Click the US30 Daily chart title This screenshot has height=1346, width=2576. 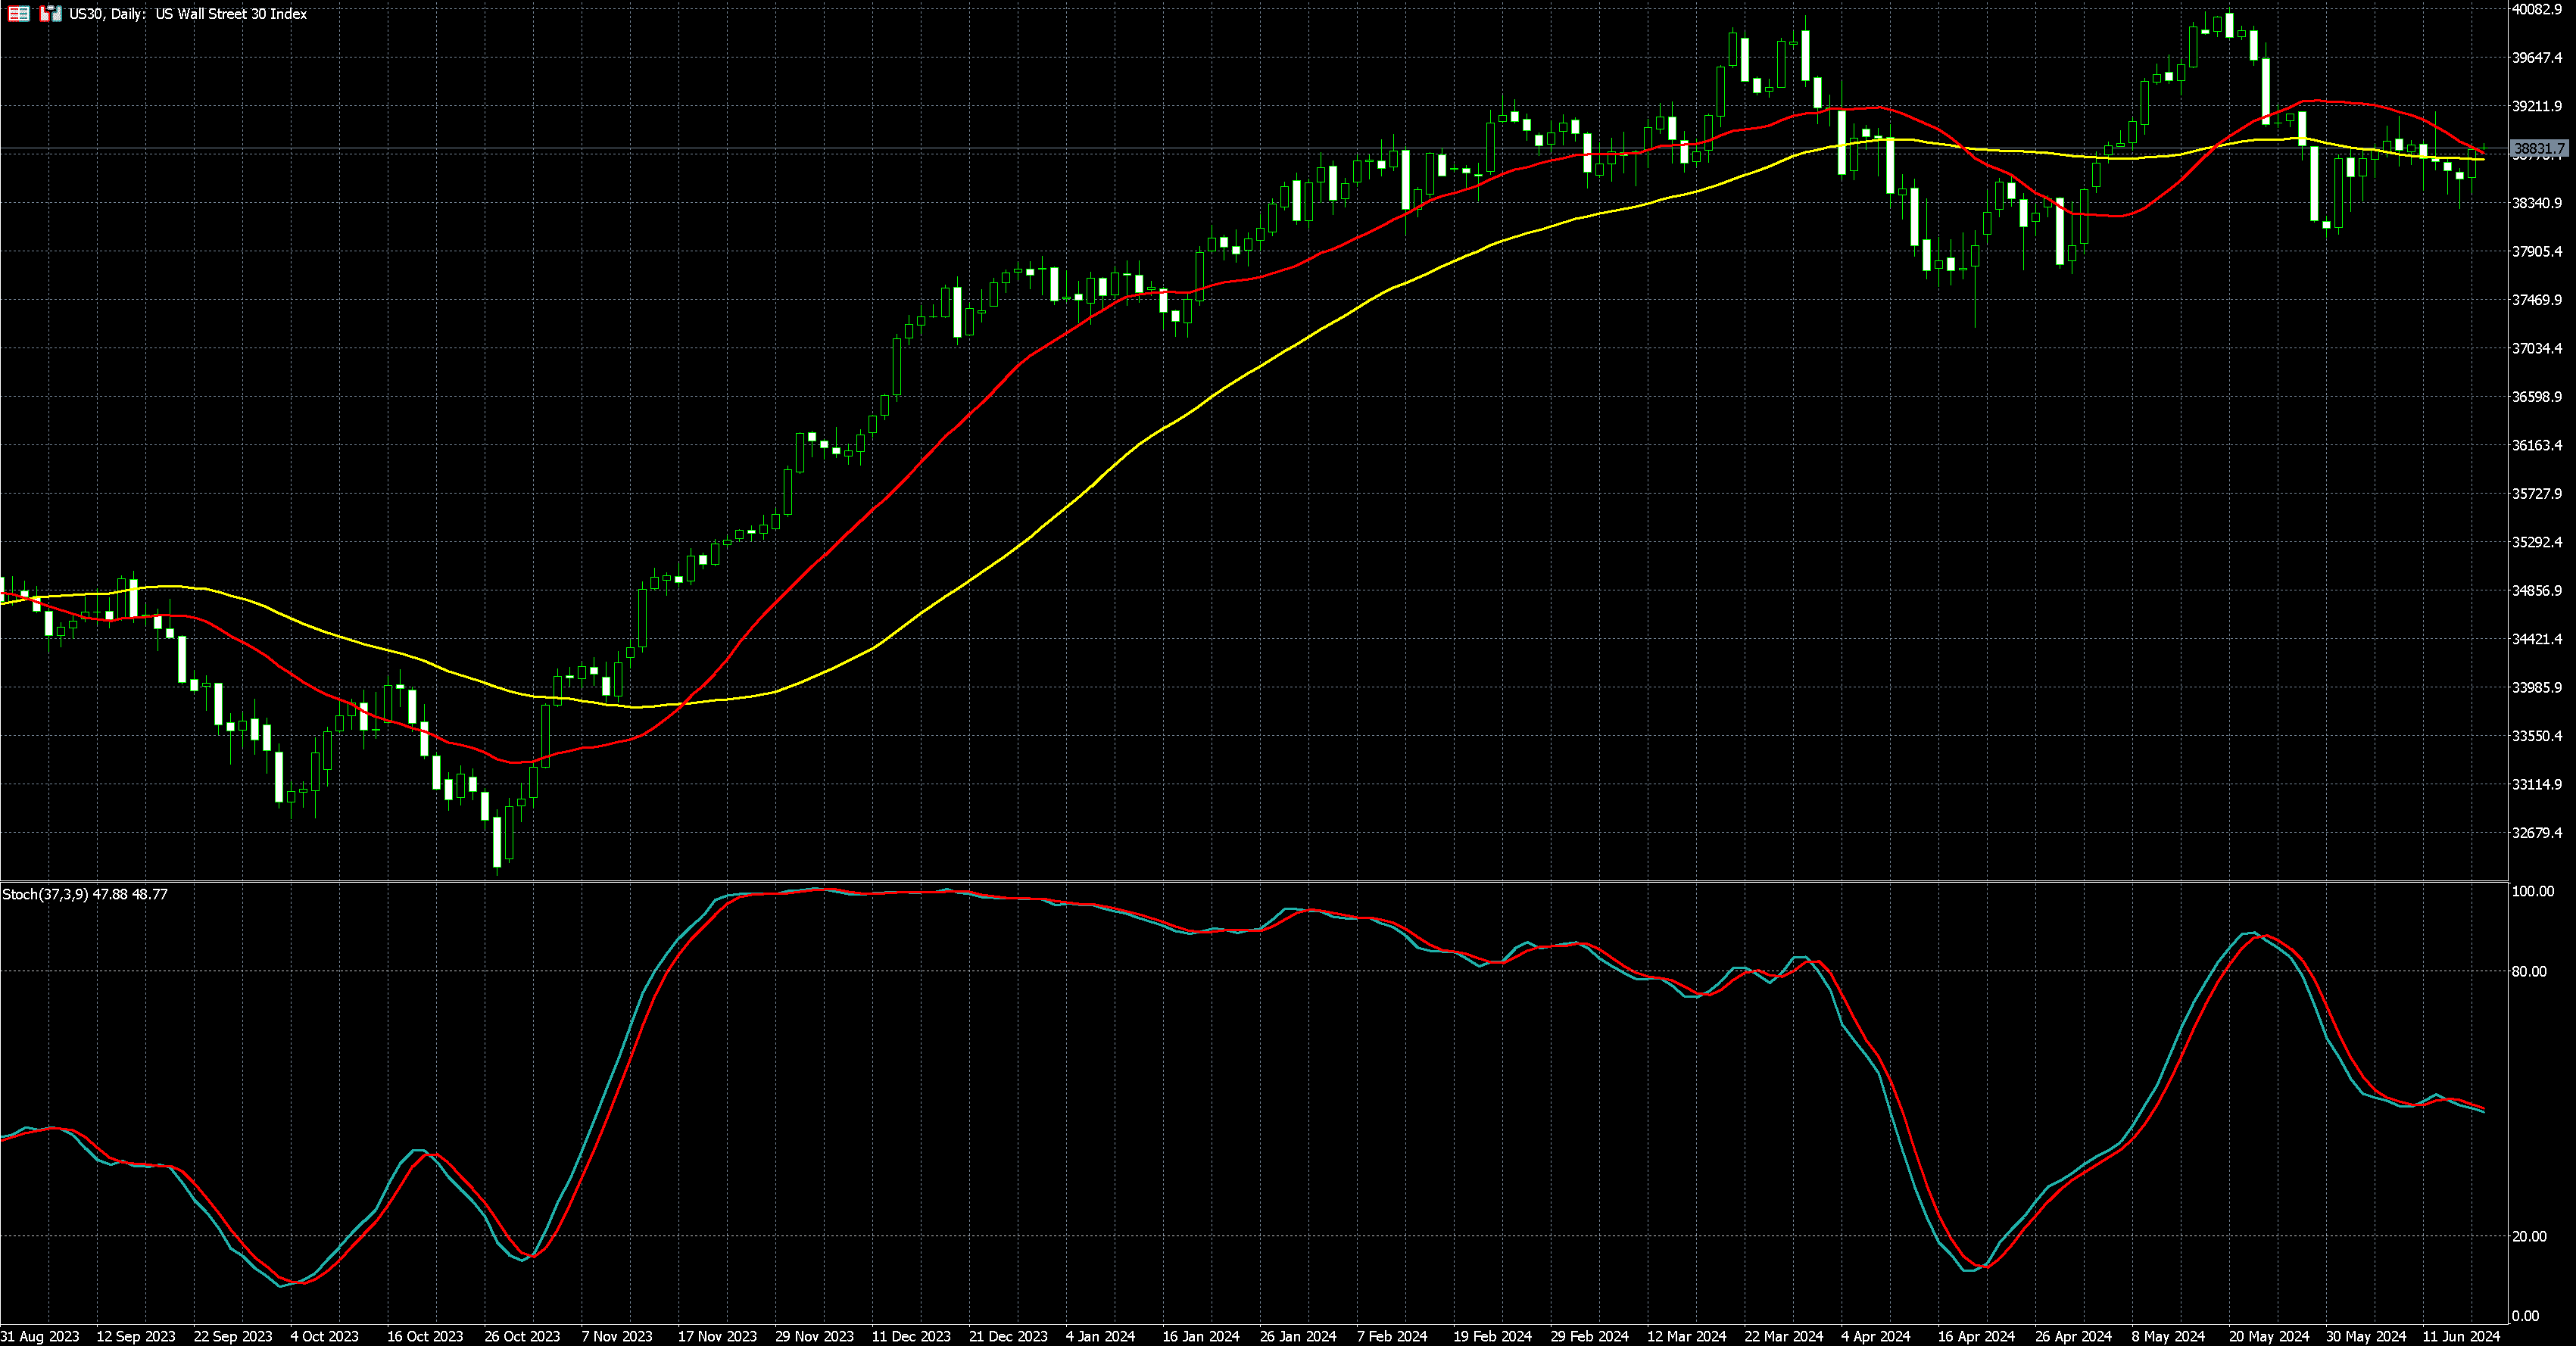tap(188, 14)
